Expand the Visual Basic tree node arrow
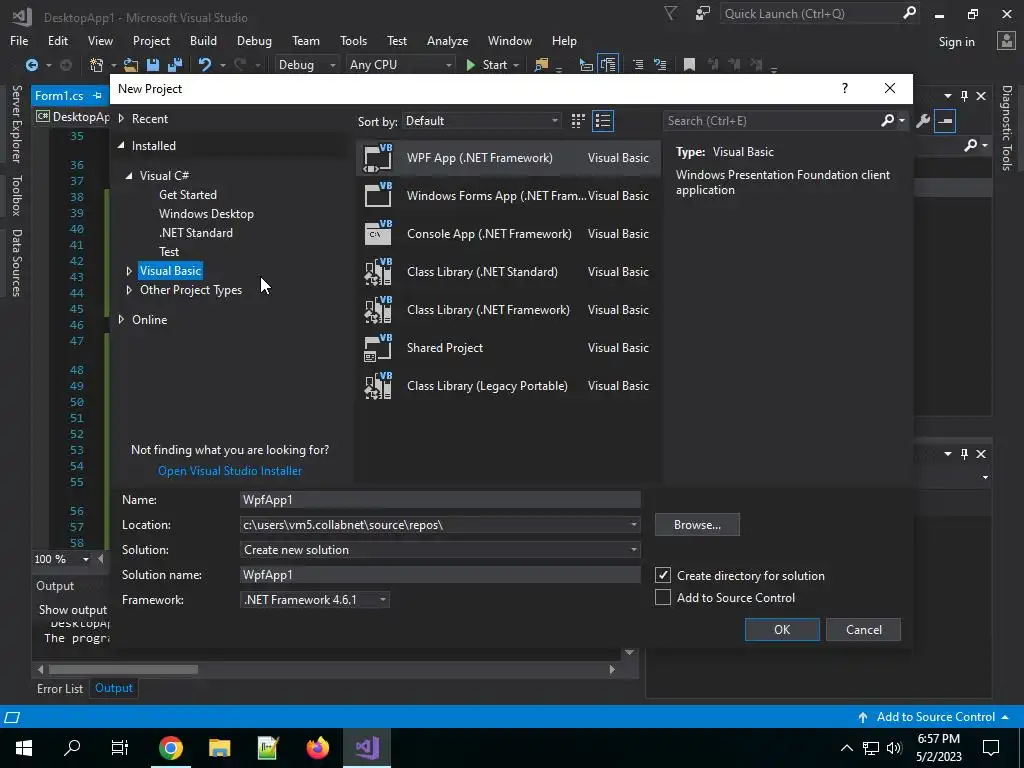Image resolution: width=1024 pixels, height=768 pixels. coord(129,270)
